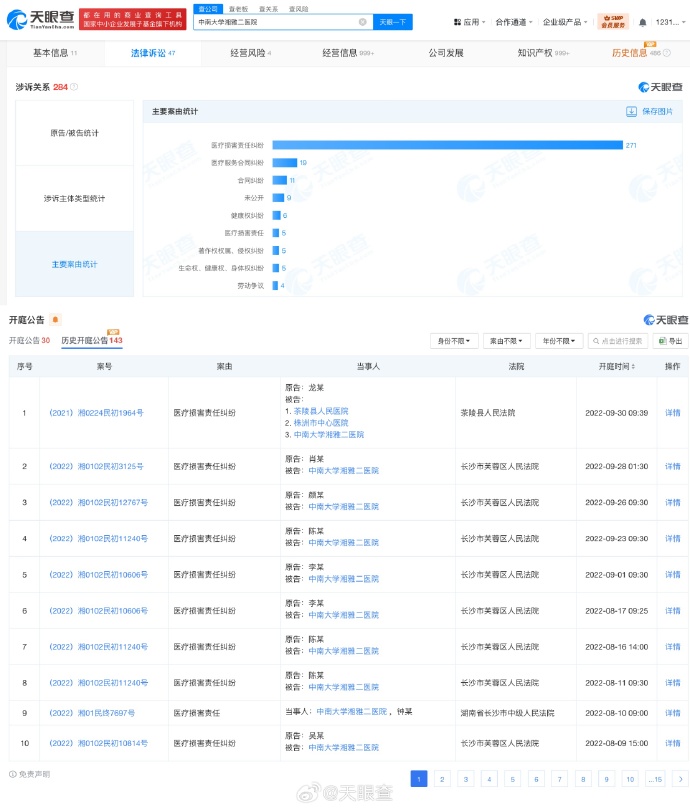The image size is (690, 809).
Task: Click 保存图片 label text
Action: (657, 111)
